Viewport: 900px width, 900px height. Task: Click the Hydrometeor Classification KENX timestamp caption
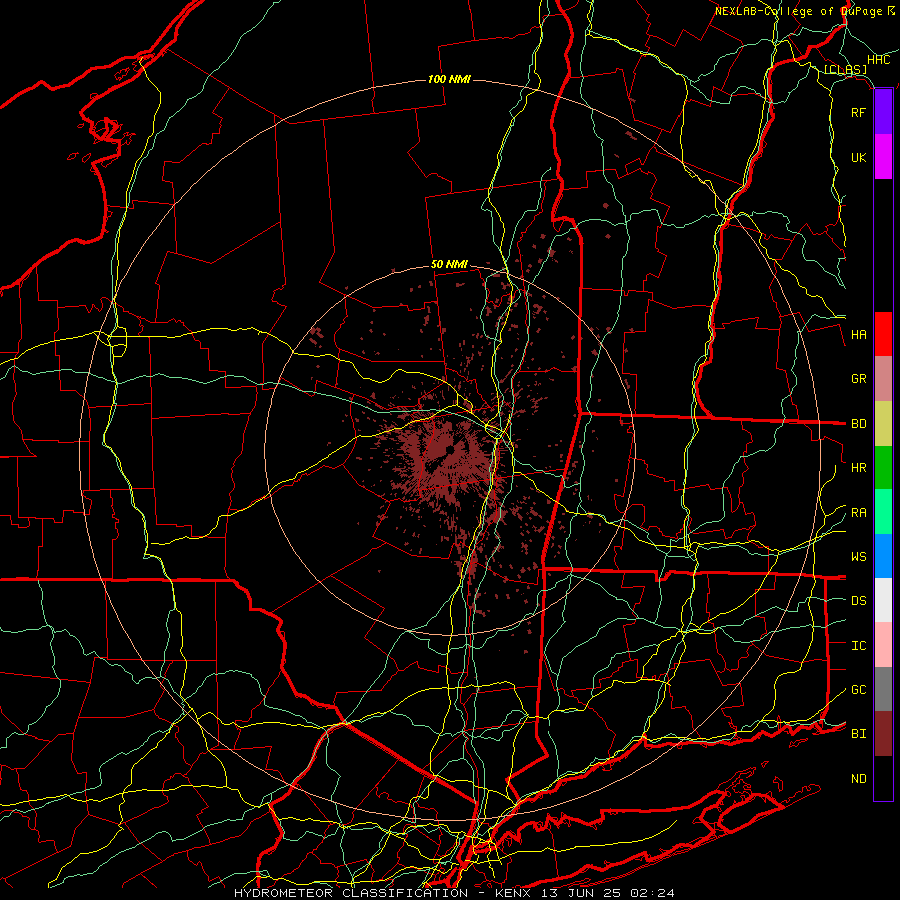[x=454, y=893]
